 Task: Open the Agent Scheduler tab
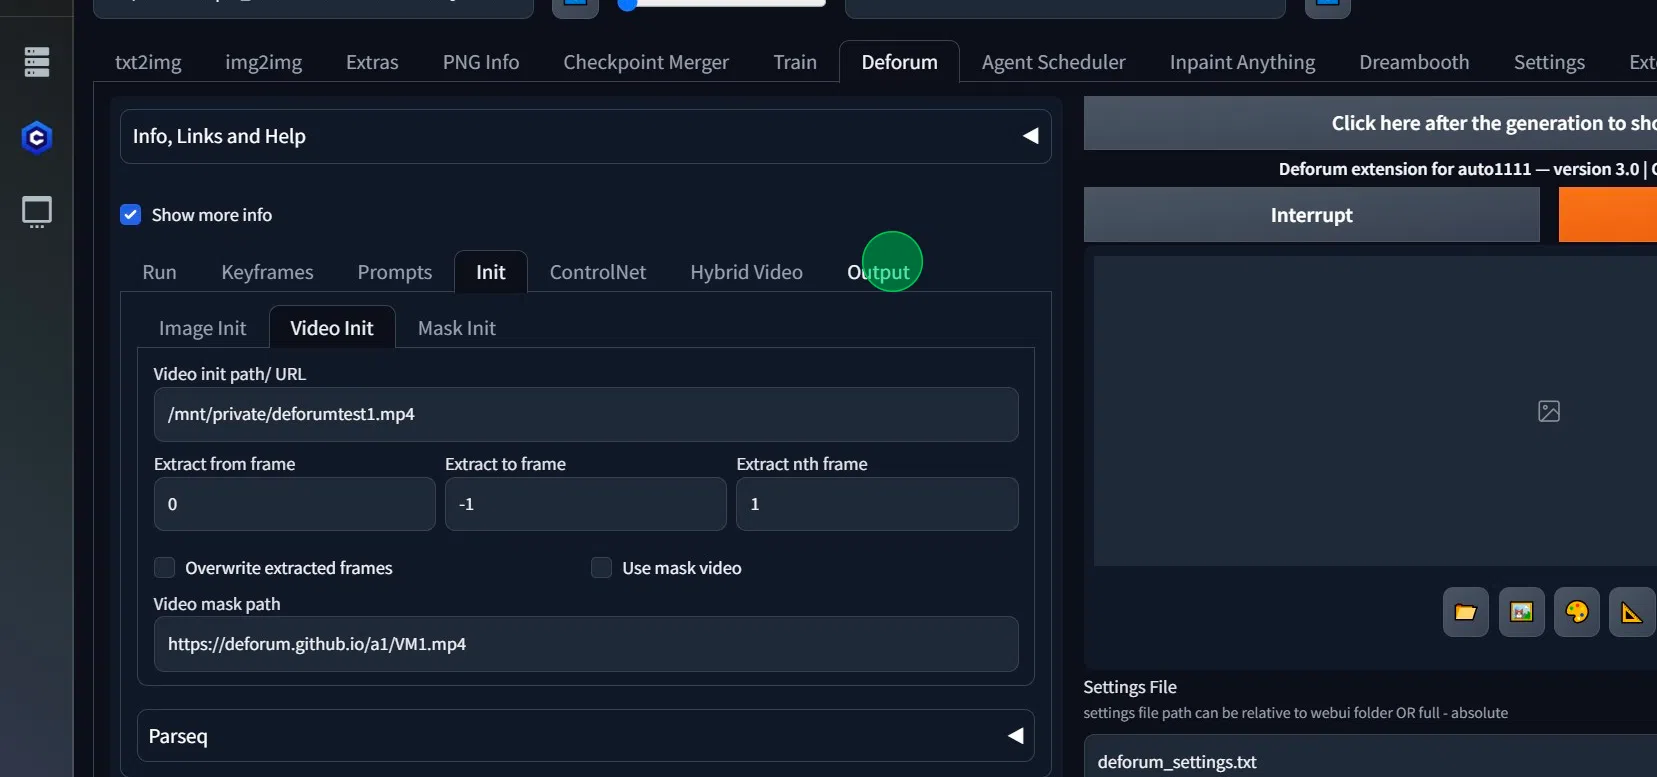[1054, 62]
